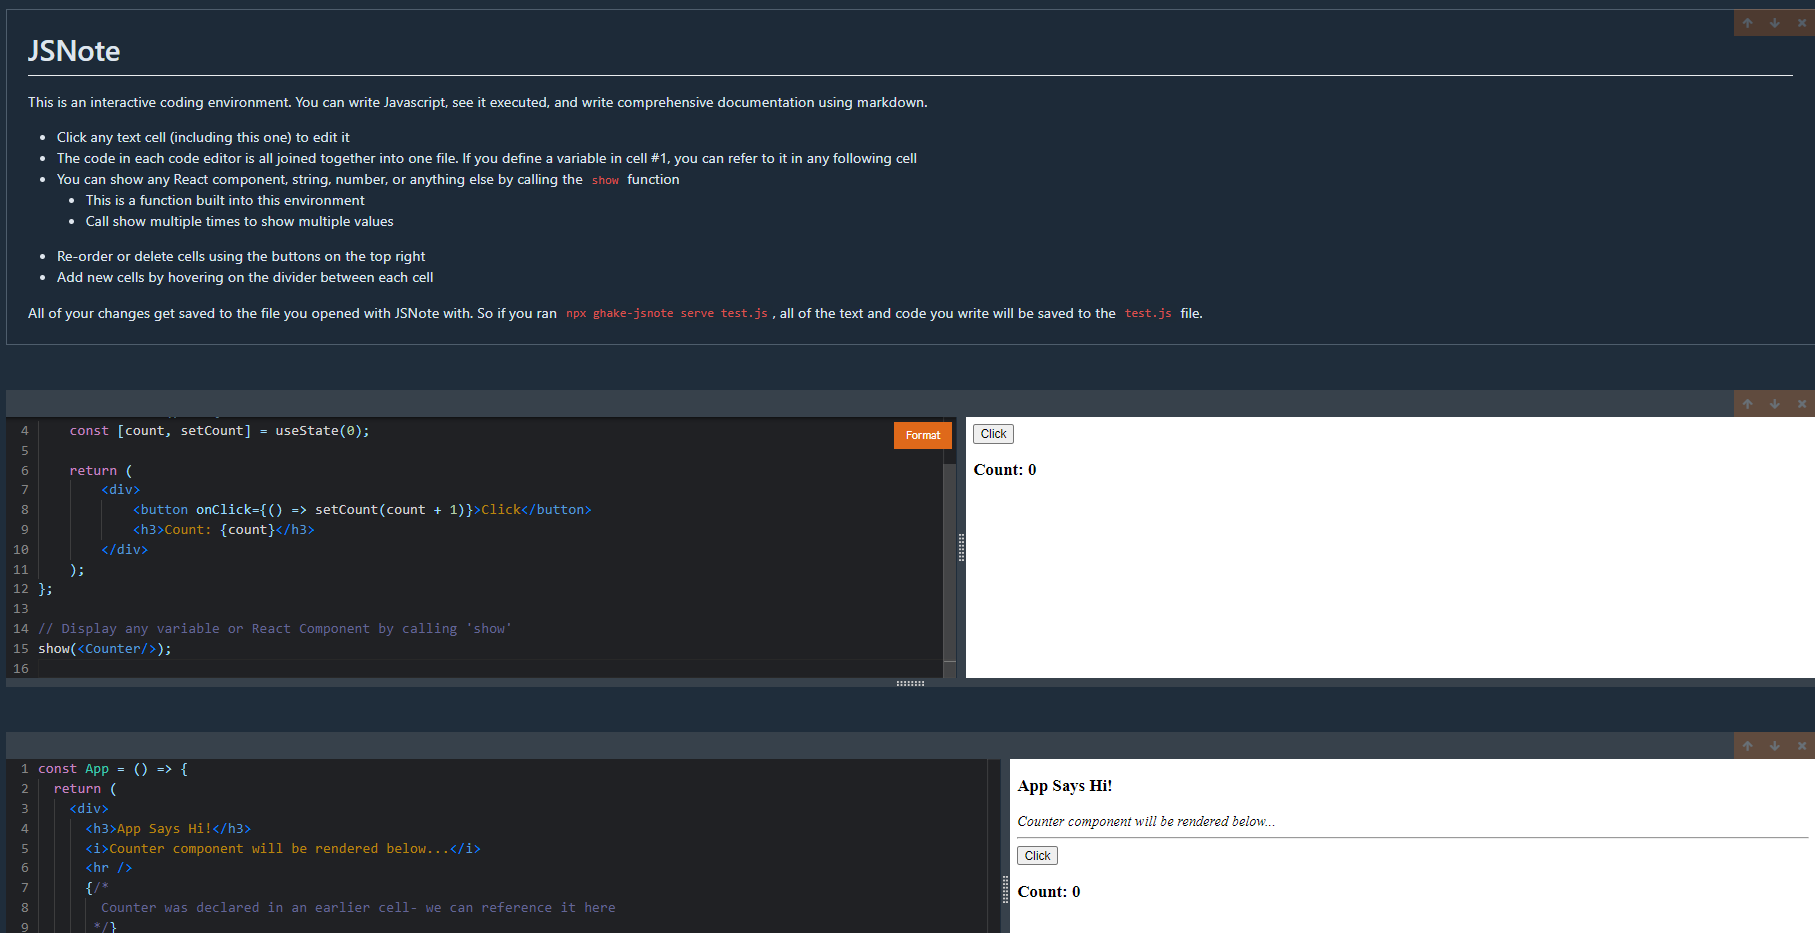Click the italic 'Counter component will be rendered below...' preview text

(1146, 822)
